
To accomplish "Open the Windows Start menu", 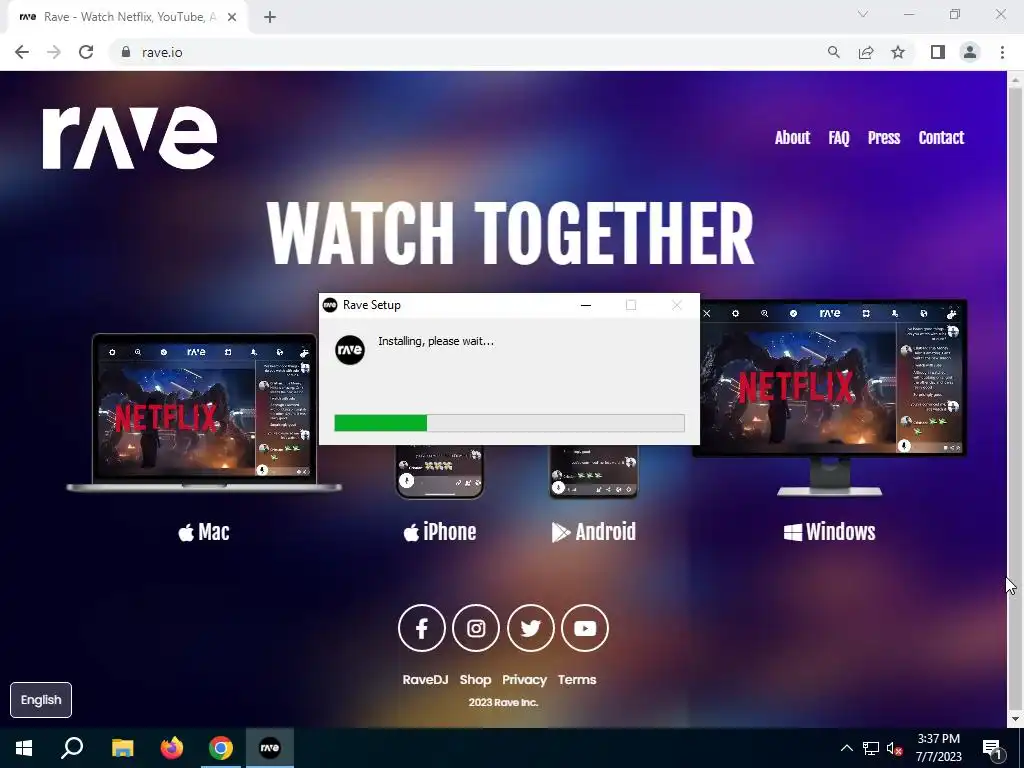I will click(x=24, y=748).
